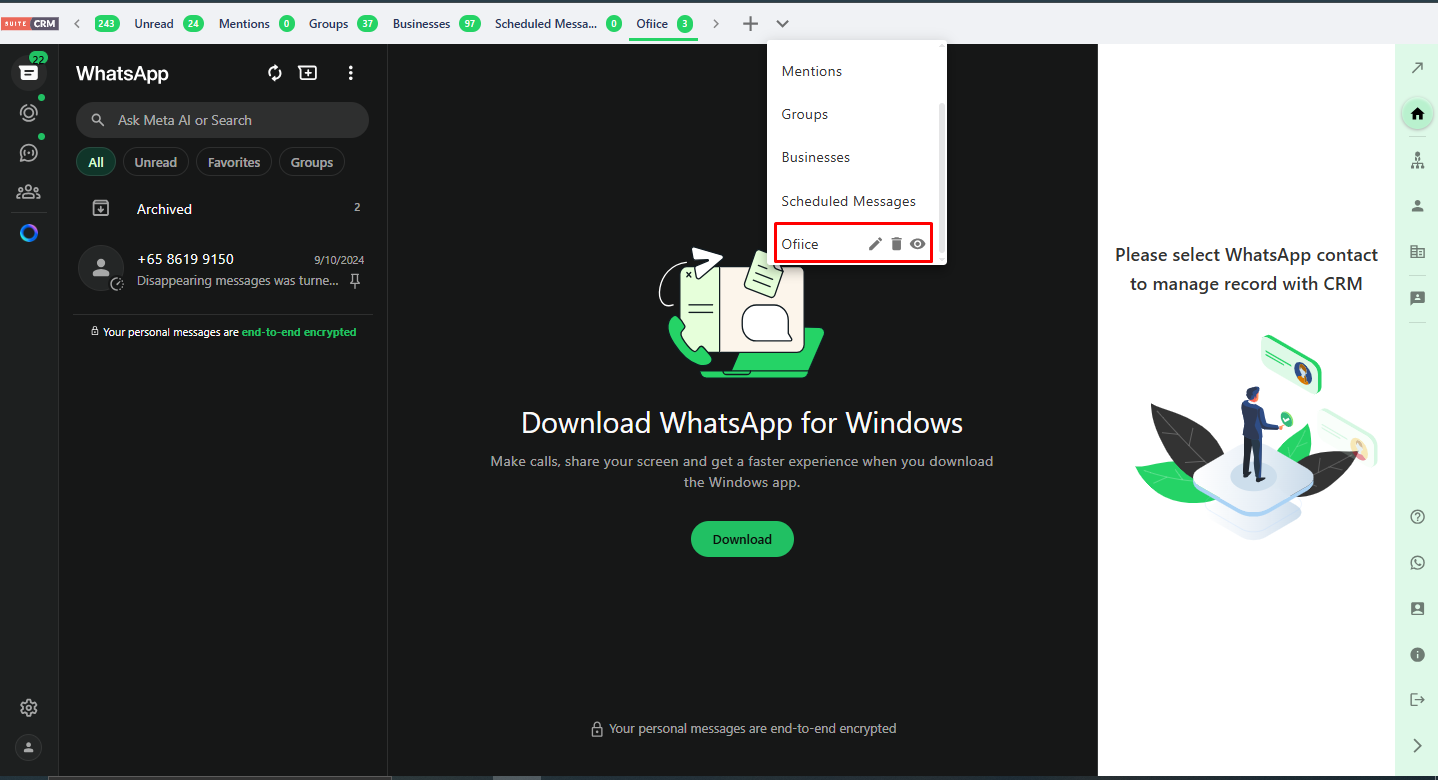Choose Scheduled Messages from dropdown menu
Image resolution: width=1438 pixels, height=780 pixels.
tap(848, 201)
